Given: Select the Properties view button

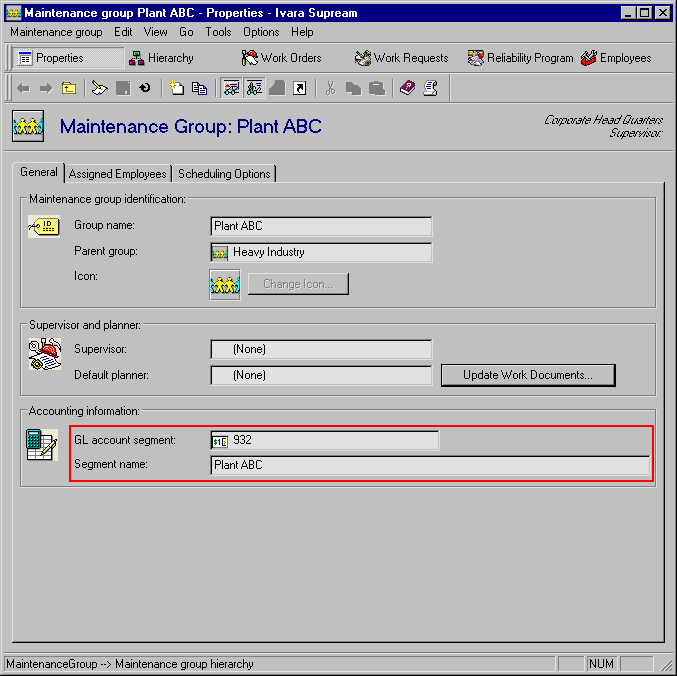Looking at the screenshot, I should click(x=68, y=58).
